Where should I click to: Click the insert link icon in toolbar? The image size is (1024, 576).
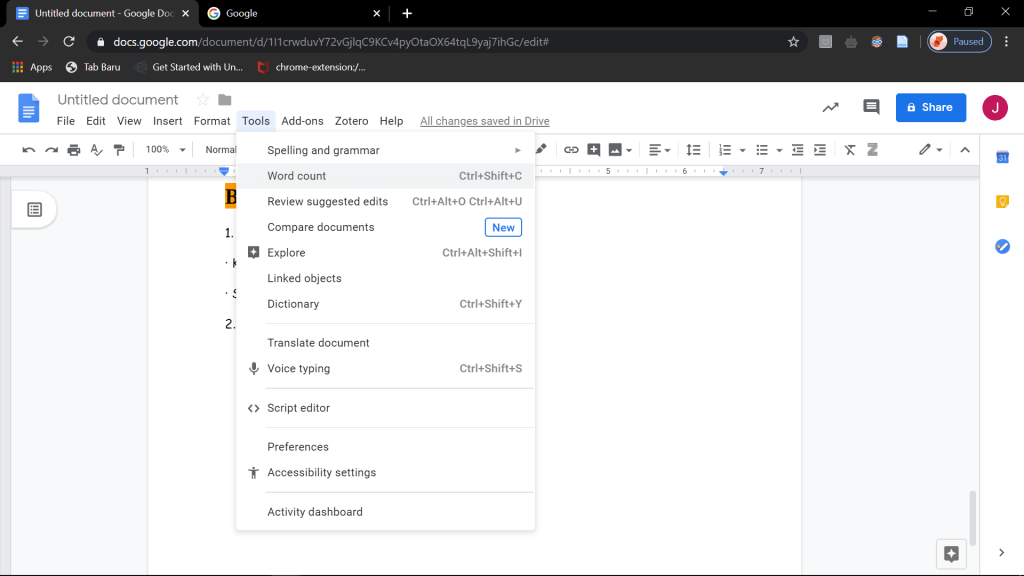click(x=571, y=150)
